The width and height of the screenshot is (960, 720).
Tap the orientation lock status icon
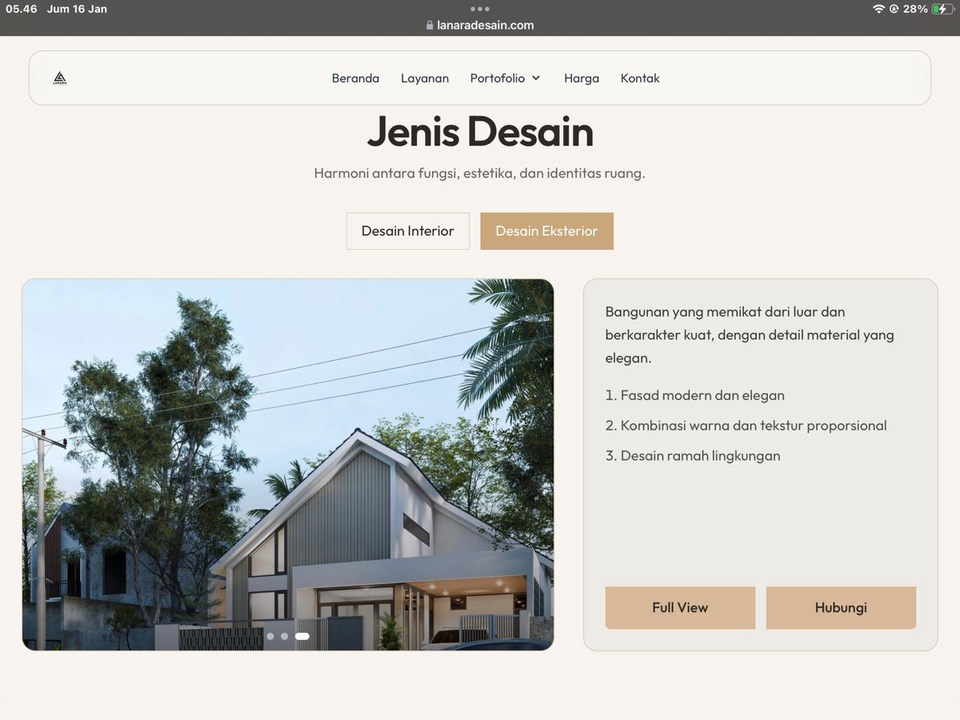coord(893,9)
